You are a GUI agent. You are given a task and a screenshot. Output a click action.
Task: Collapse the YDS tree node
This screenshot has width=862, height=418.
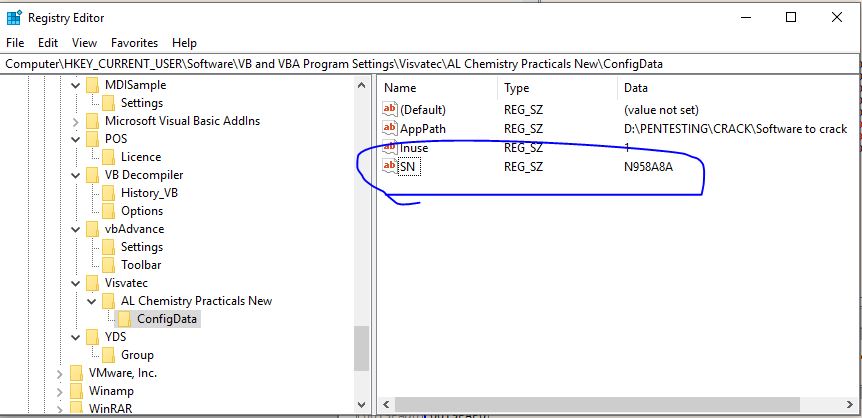click(x=75, y=337)
